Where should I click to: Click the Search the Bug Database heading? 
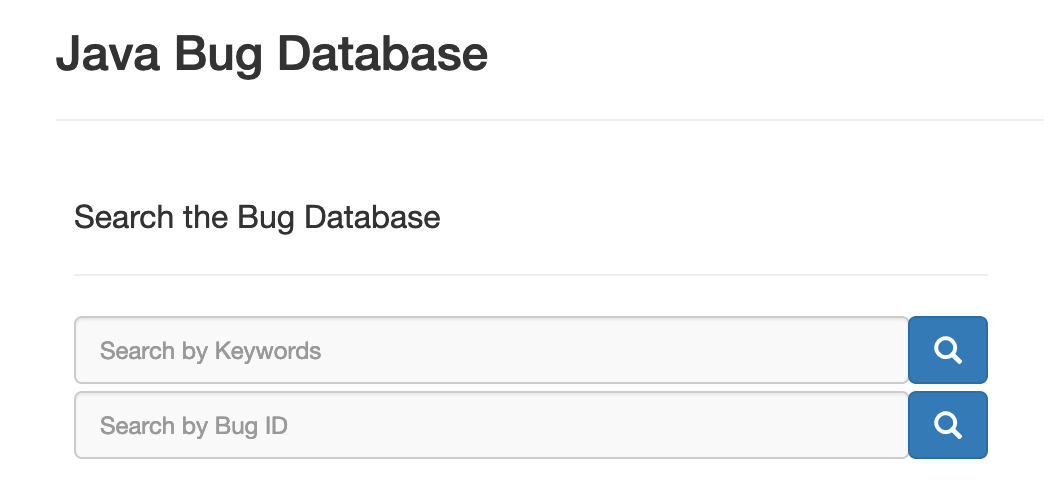tap(257, 218)
